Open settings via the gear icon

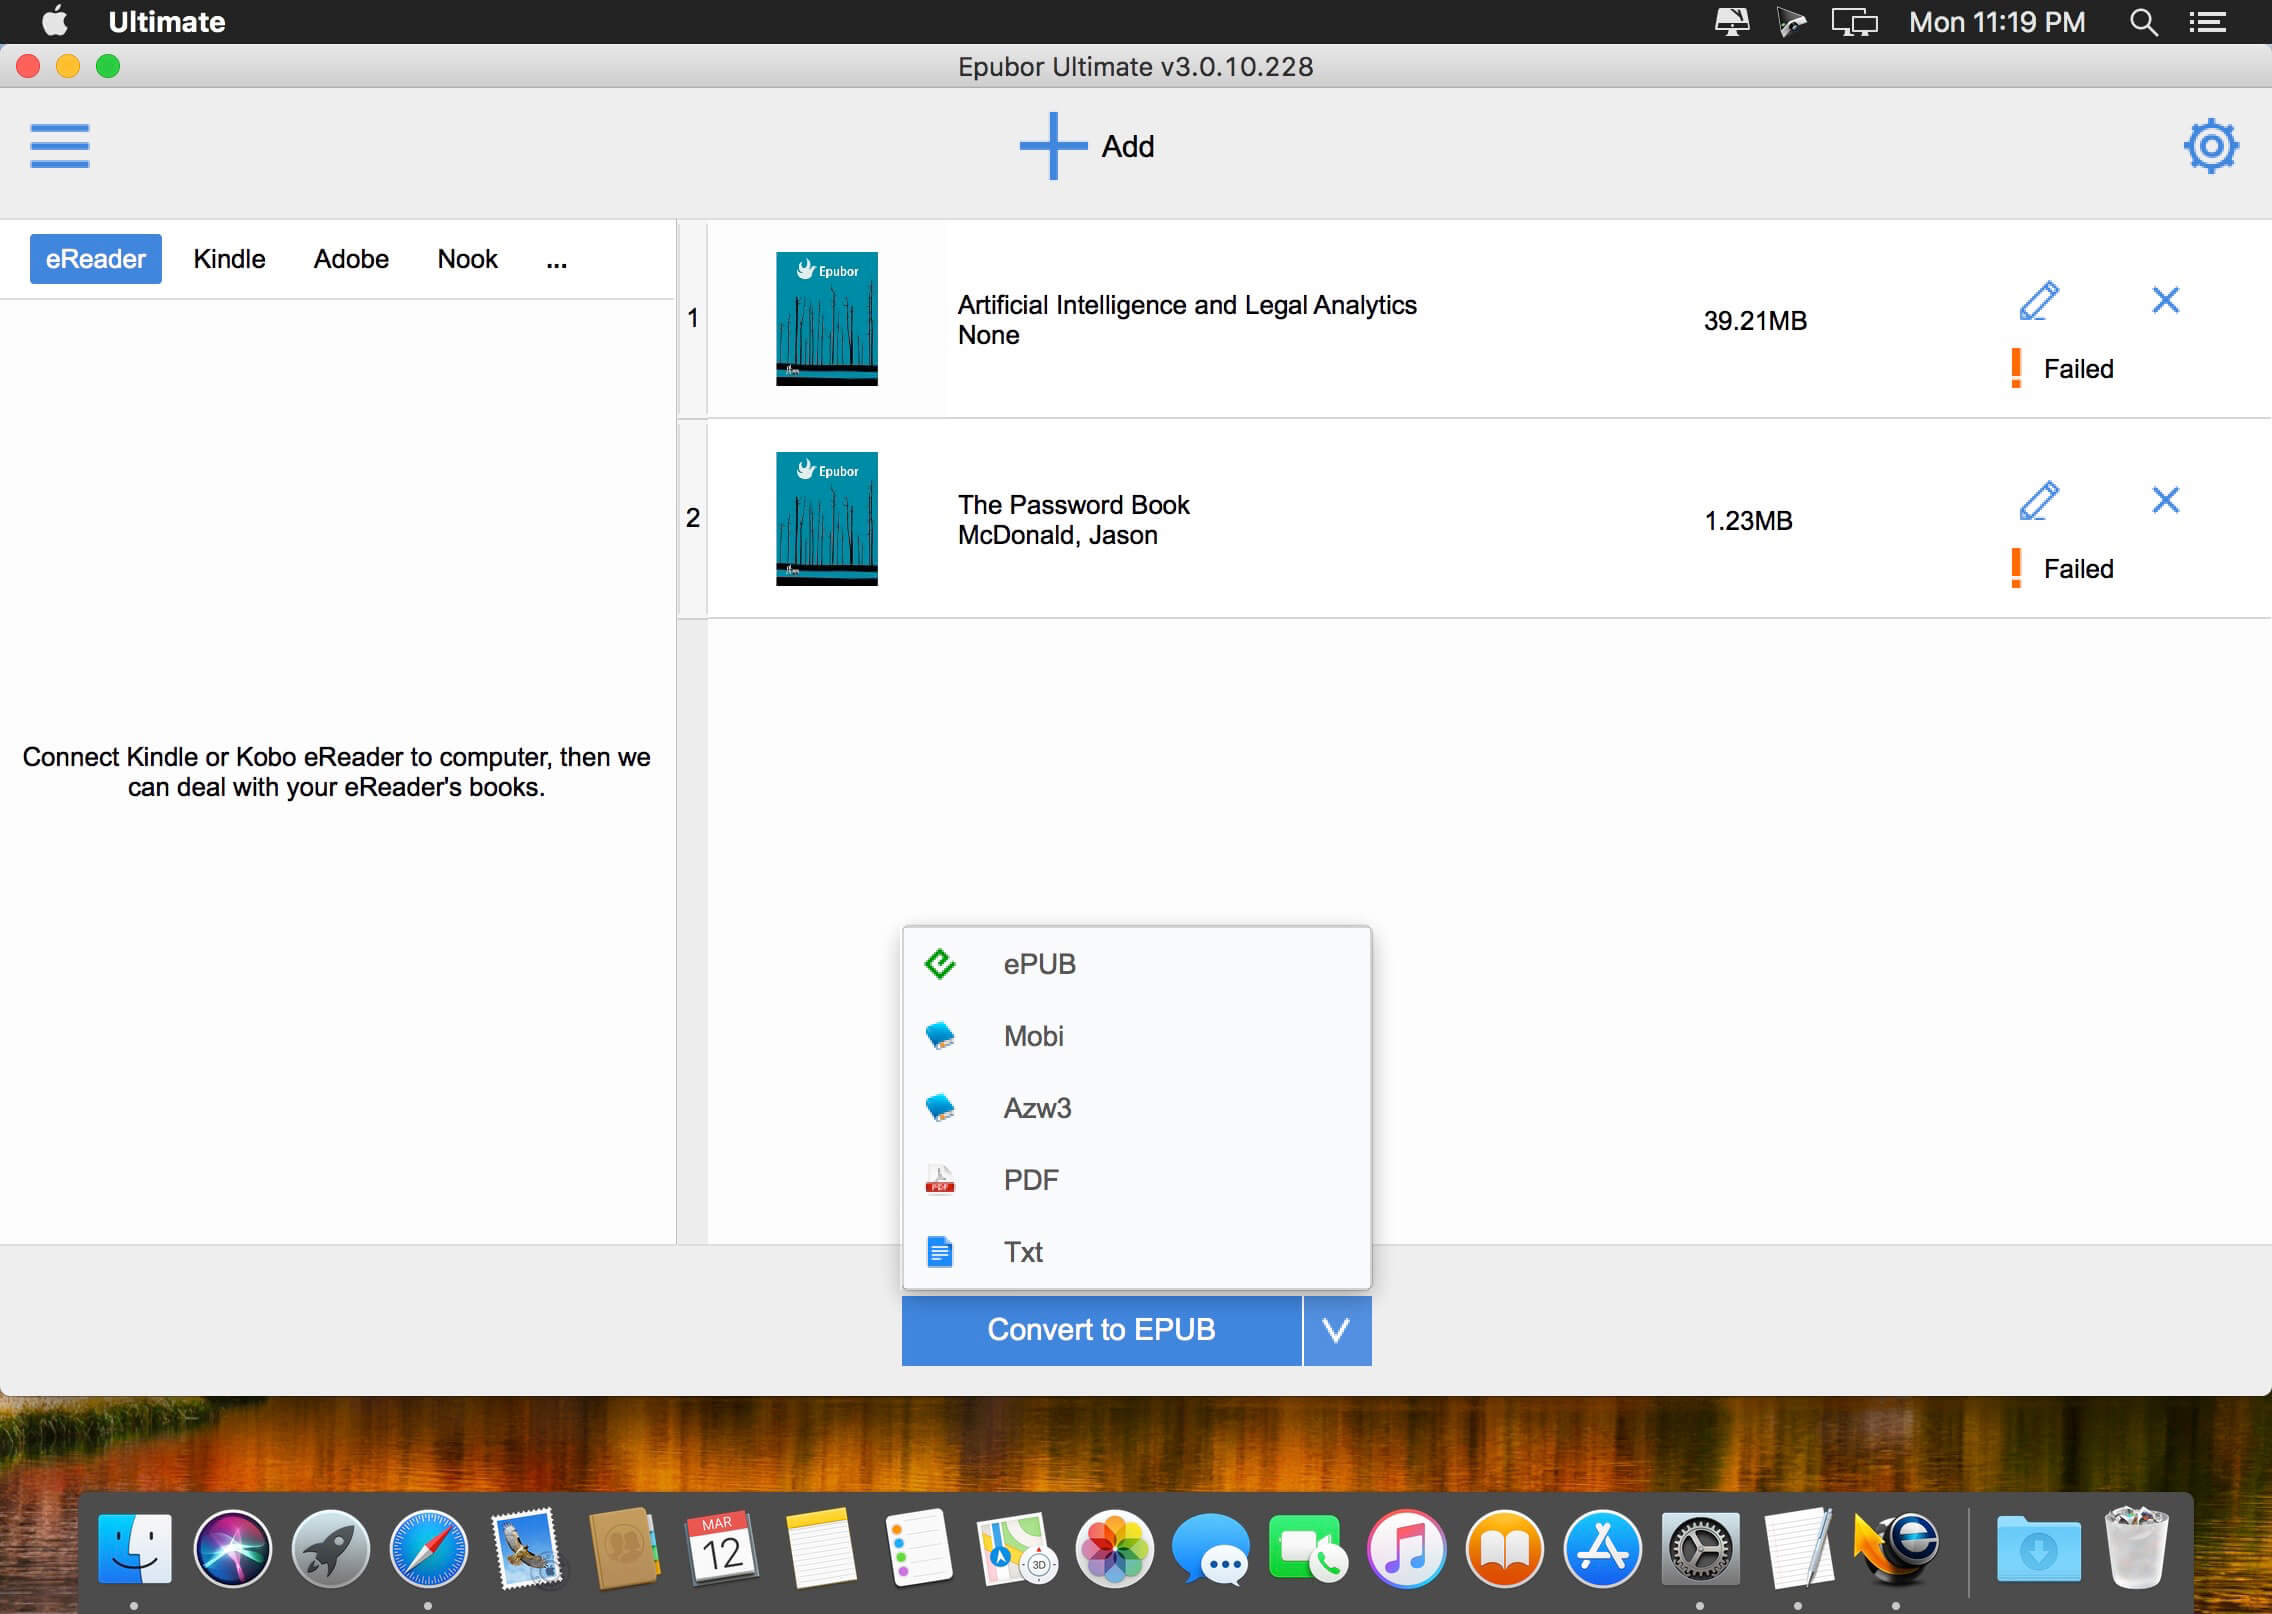pos(2210,146)
